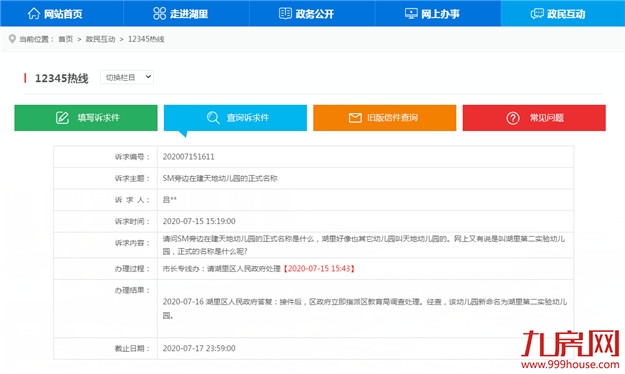Click the requester name 吕**
The height and width of the screenshot is (374, 625).
coord(169,200)
